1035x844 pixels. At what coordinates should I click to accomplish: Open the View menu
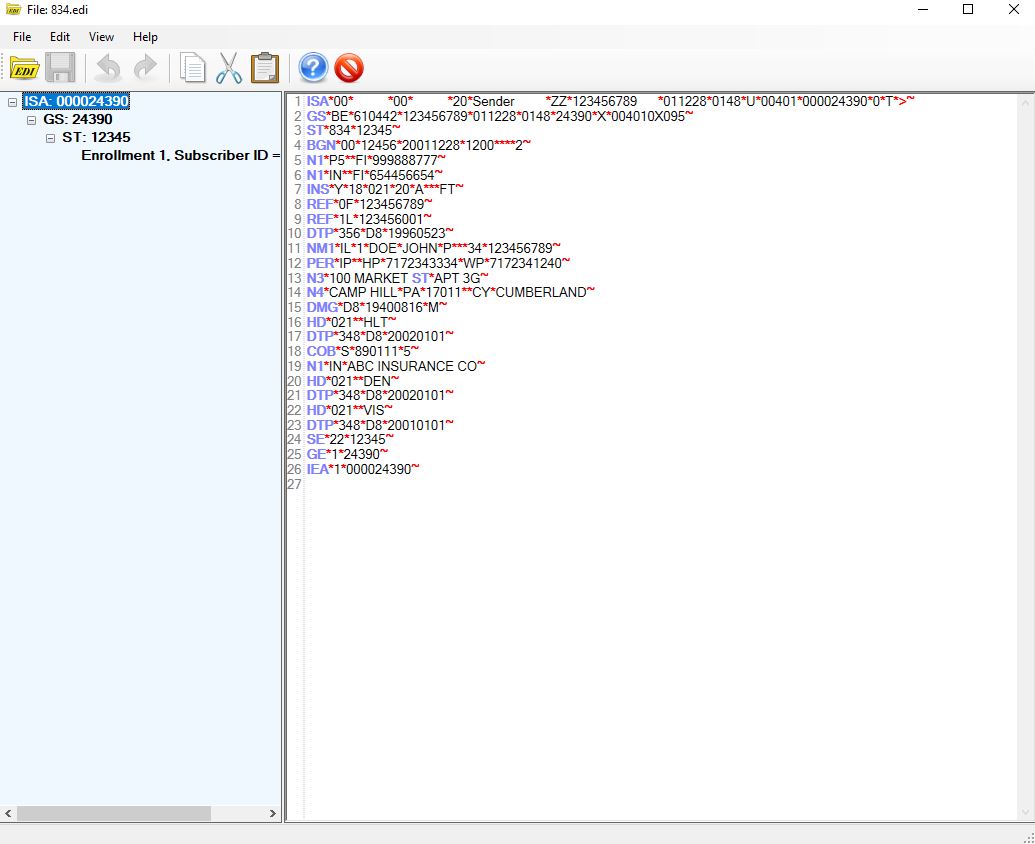click(x=101, y=37)
